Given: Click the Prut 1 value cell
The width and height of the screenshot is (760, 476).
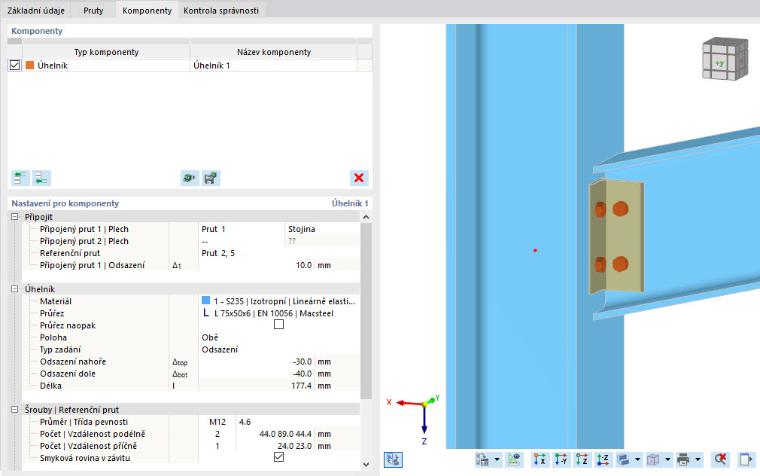Looking at the screenshot, I should click(241, 229).
